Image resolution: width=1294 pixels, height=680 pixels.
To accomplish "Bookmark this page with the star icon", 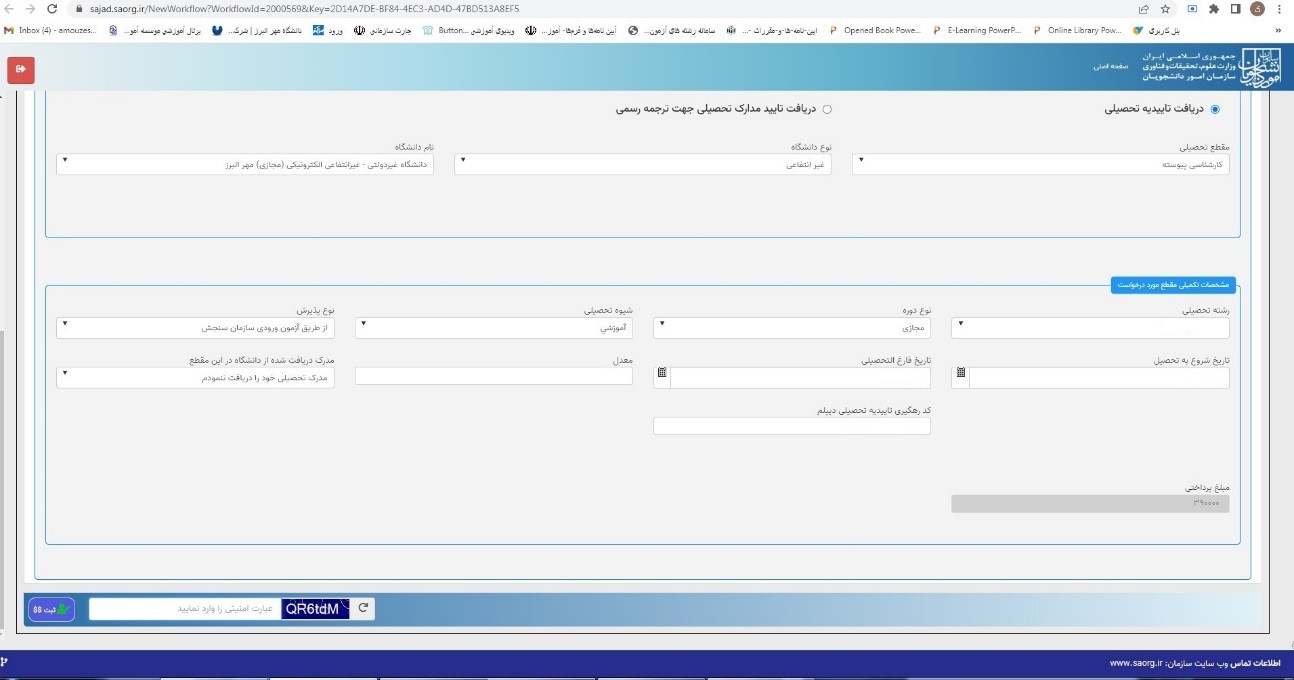I will (1165, 9).
